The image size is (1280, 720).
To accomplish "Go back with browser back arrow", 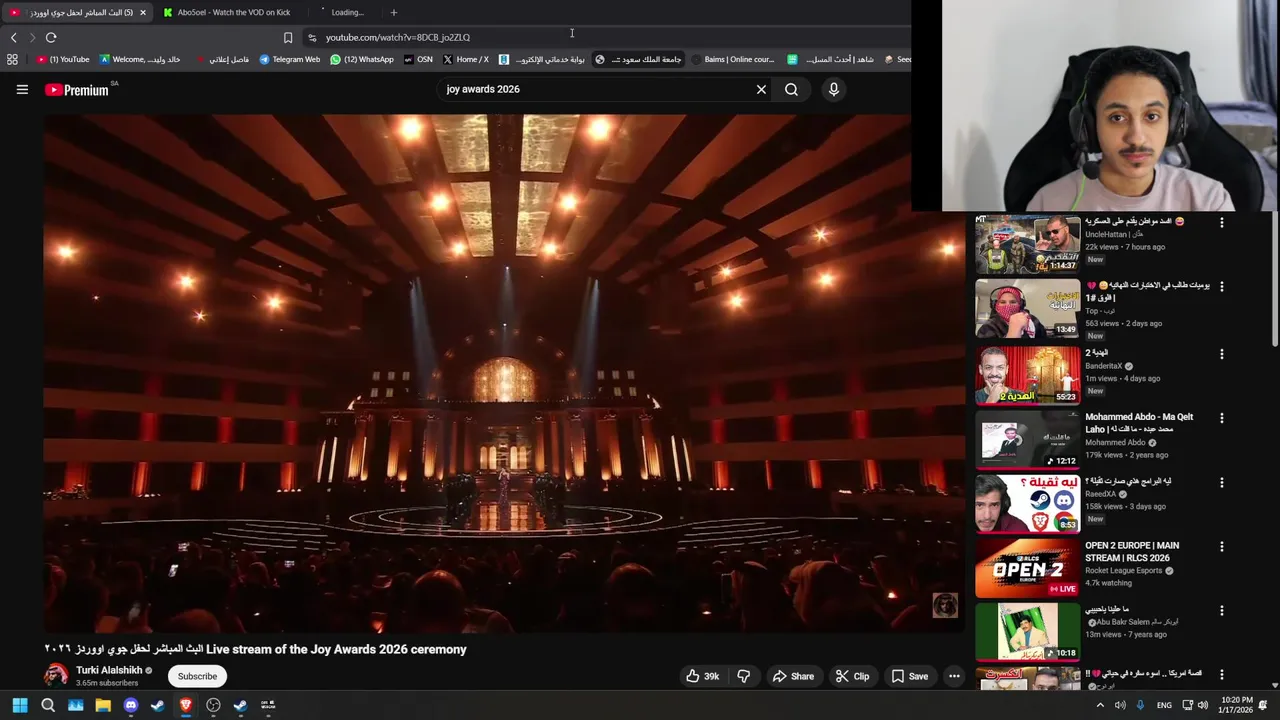I will coord(13,37).
